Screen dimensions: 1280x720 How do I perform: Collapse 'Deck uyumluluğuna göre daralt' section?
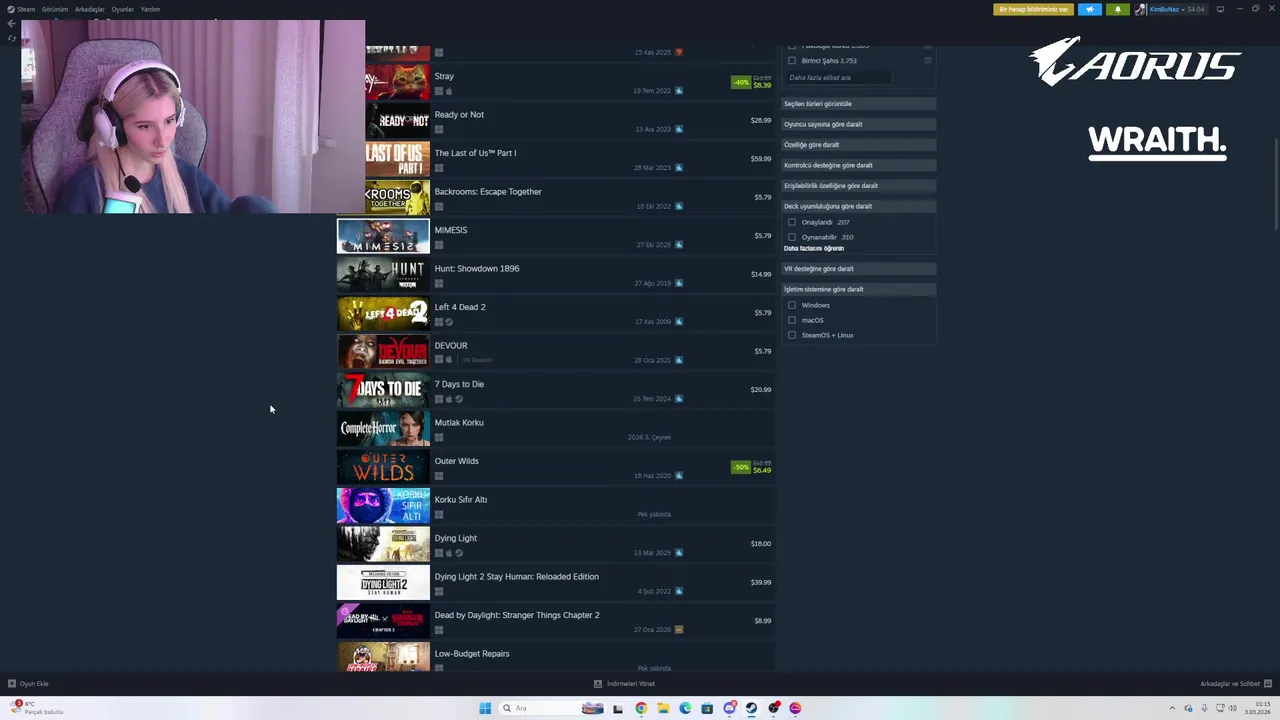click(x=858, y=206)
